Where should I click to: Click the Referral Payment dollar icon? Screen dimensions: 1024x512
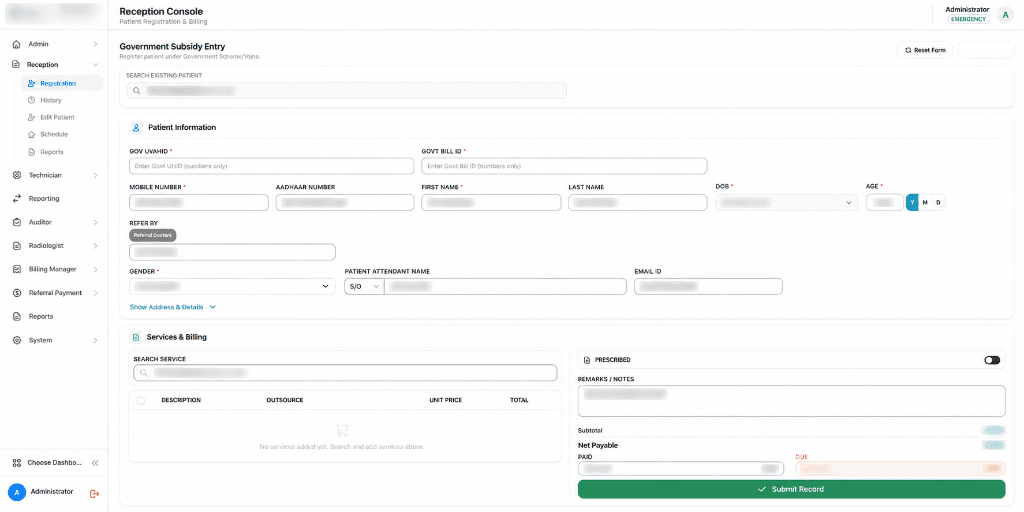tap(16, 293)
